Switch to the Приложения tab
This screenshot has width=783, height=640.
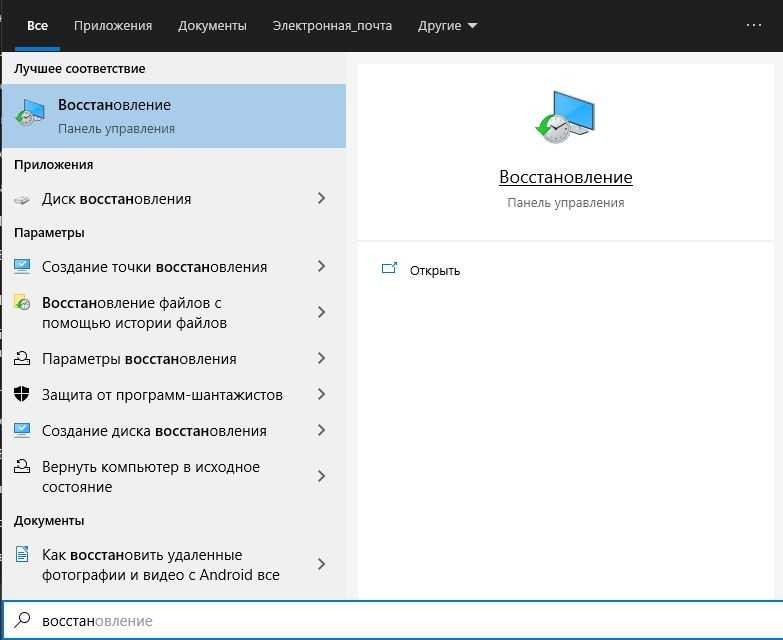[x=113, y=25]
